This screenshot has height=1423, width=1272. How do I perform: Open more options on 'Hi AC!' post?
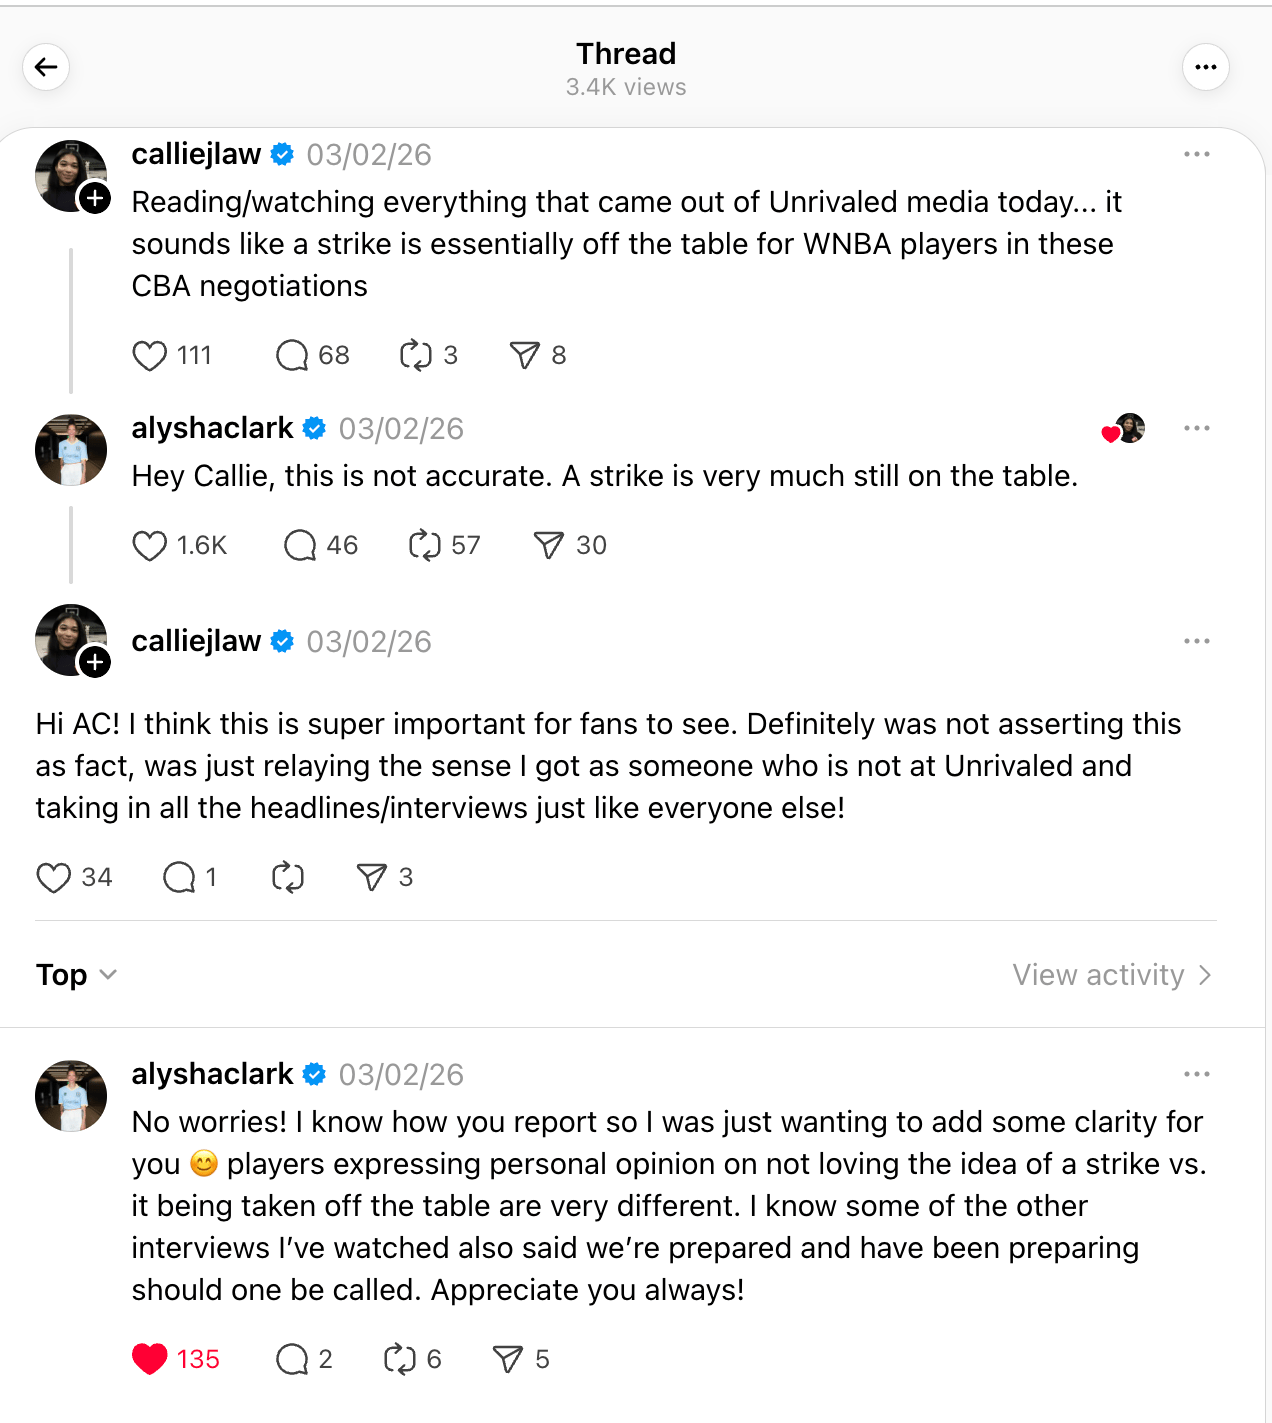[x=1196, y=642]
